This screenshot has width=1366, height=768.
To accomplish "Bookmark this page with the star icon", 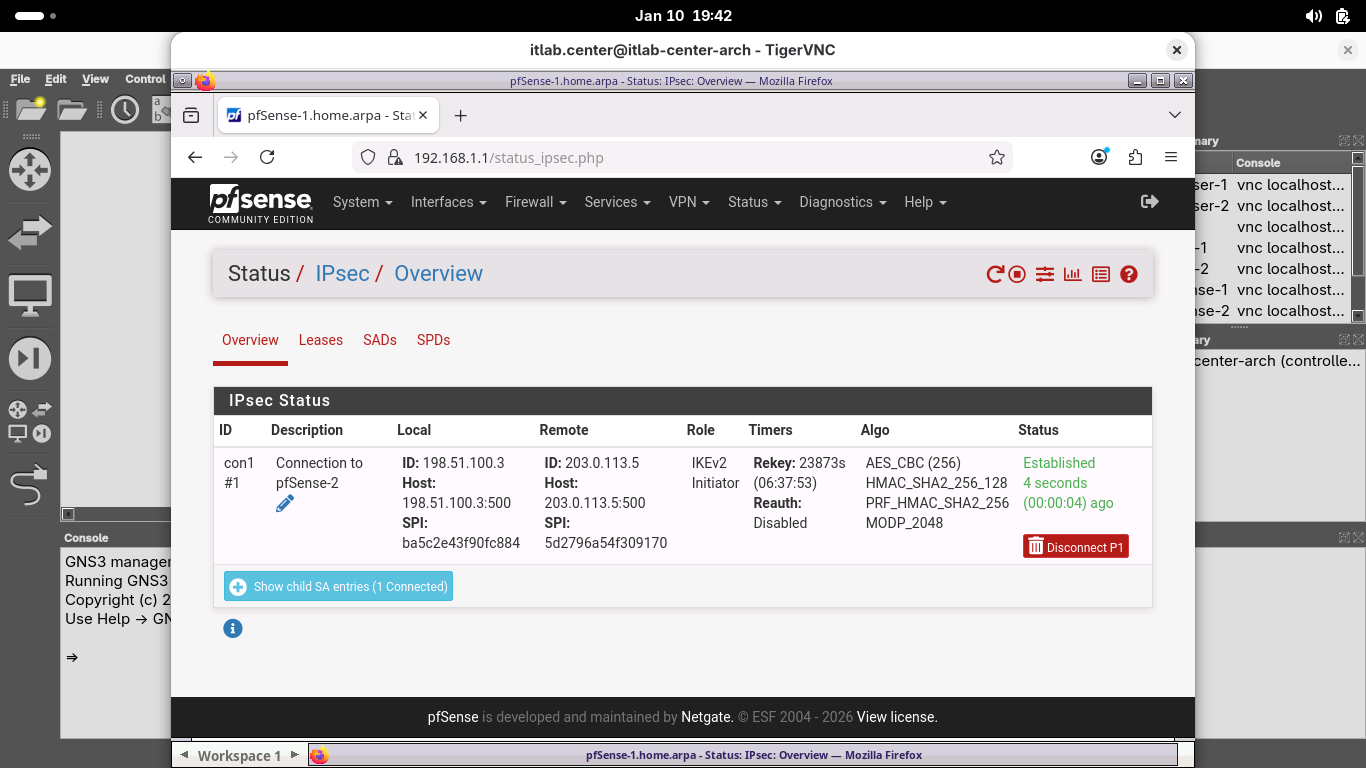I will point(996,158).
